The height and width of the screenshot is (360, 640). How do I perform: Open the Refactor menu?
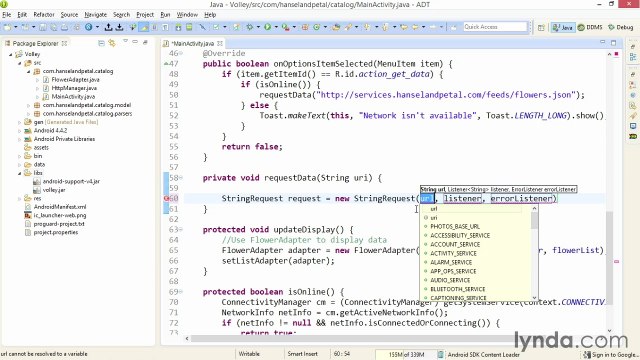[44, 15]
